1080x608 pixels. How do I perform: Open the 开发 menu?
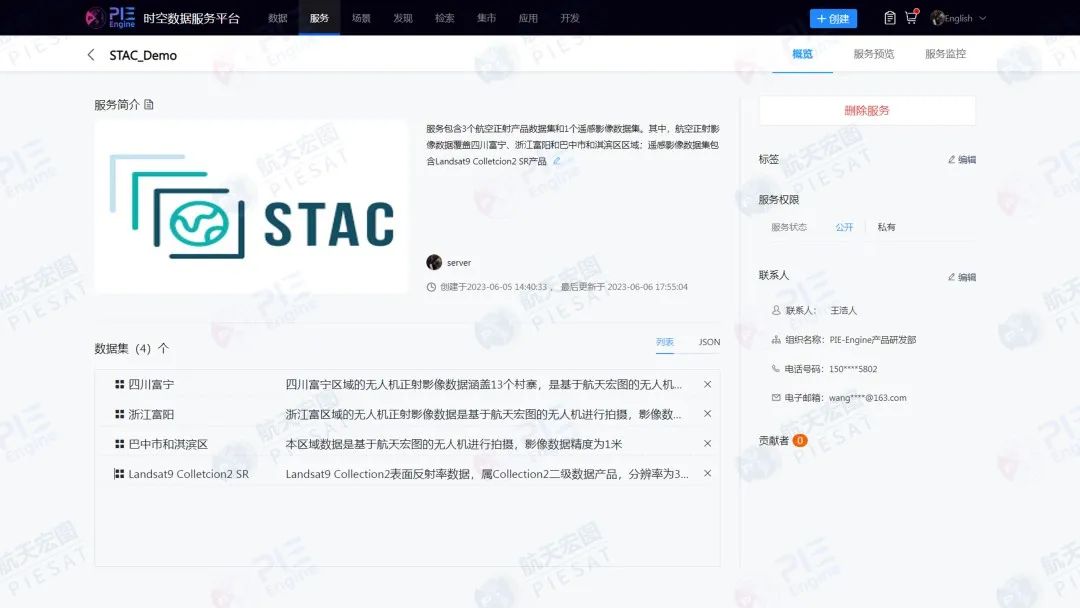(570, 18)
